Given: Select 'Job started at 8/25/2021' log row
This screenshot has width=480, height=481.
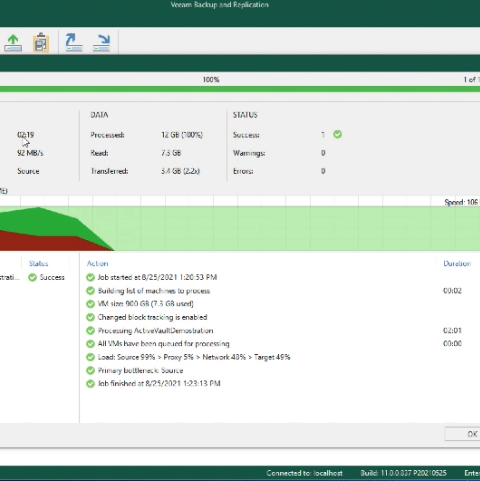Looking at the screenshot, I should pos(283,277).
